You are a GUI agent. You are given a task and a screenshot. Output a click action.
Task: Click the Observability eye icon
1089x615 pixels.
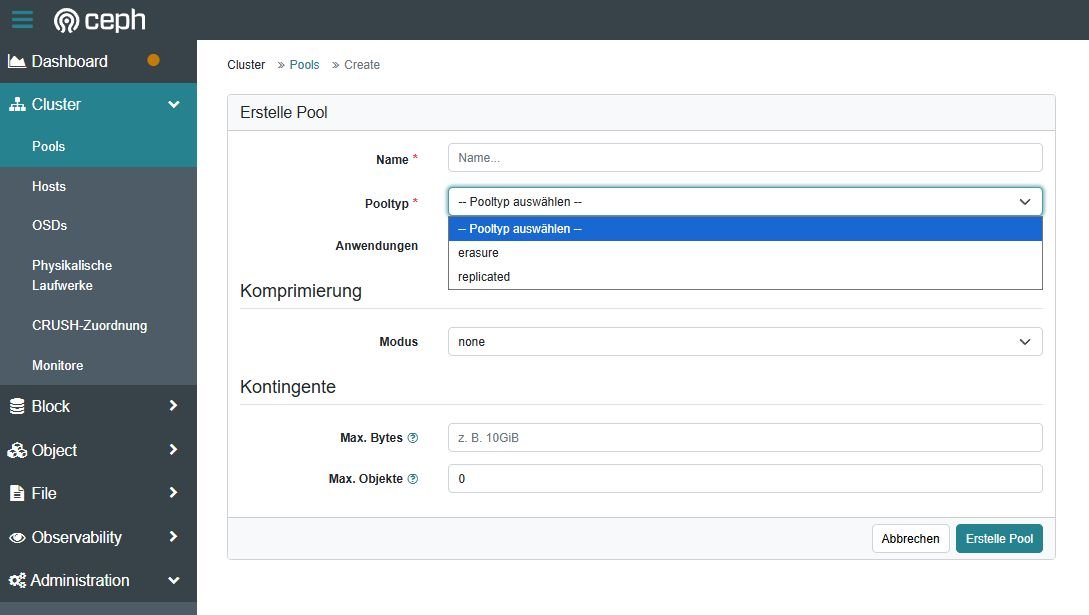tap(16, 537)
